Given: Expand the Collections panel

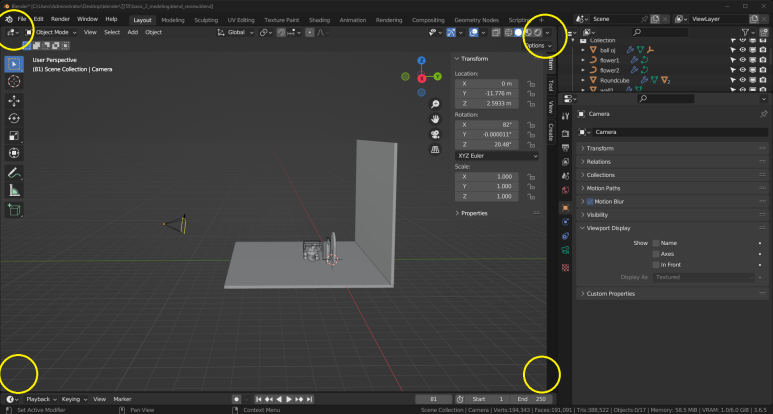Looking at the screenshot, I should point(670,175).
